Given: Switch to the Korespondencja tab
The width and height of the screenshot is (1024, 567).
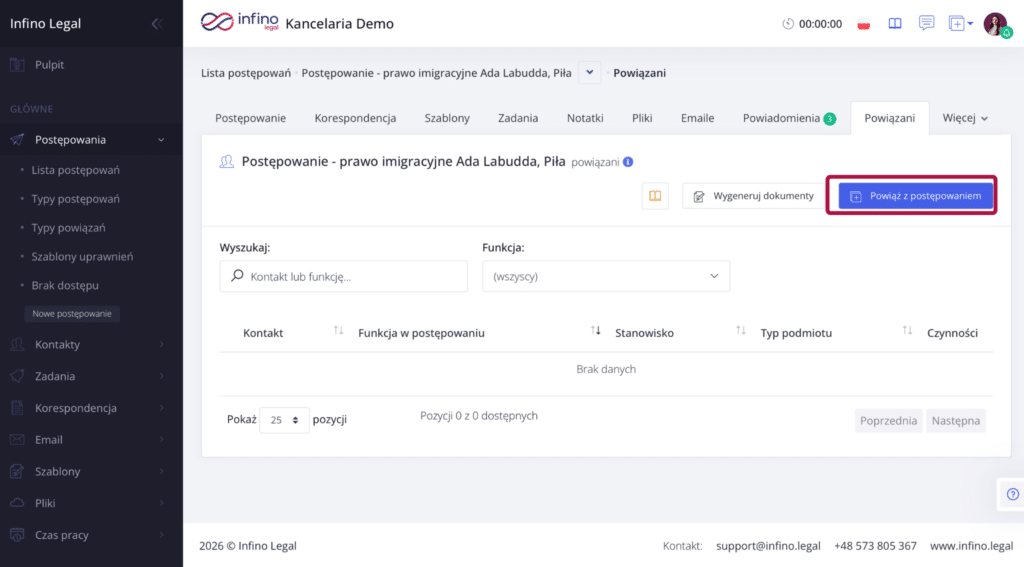Looking at the screenshot, I should pos(355,118).
